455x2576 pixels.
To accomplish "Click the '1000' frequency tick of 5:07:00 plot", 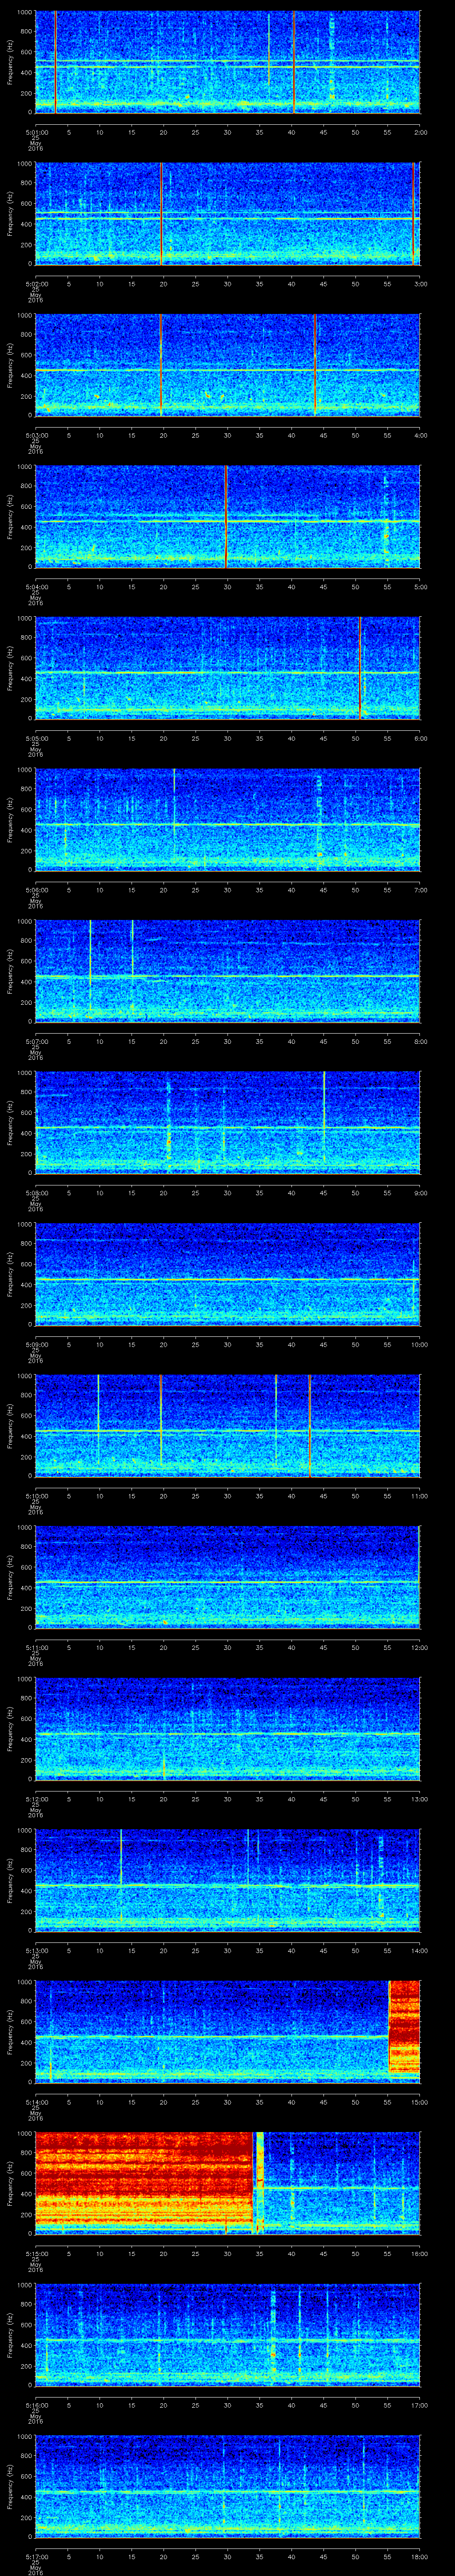I will pos(24,922).
